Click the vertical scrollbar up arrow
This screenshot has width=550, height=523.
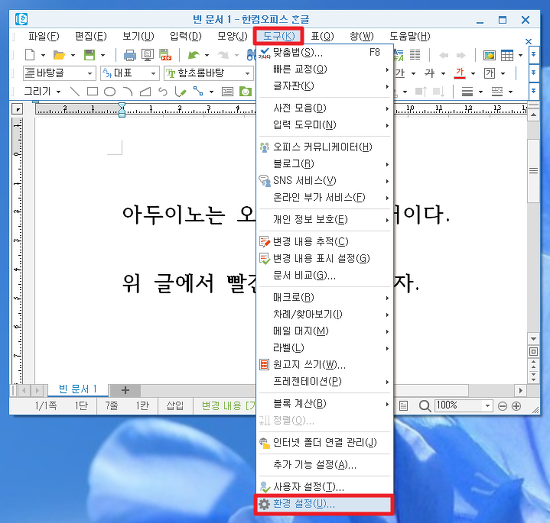coord(534,115)
